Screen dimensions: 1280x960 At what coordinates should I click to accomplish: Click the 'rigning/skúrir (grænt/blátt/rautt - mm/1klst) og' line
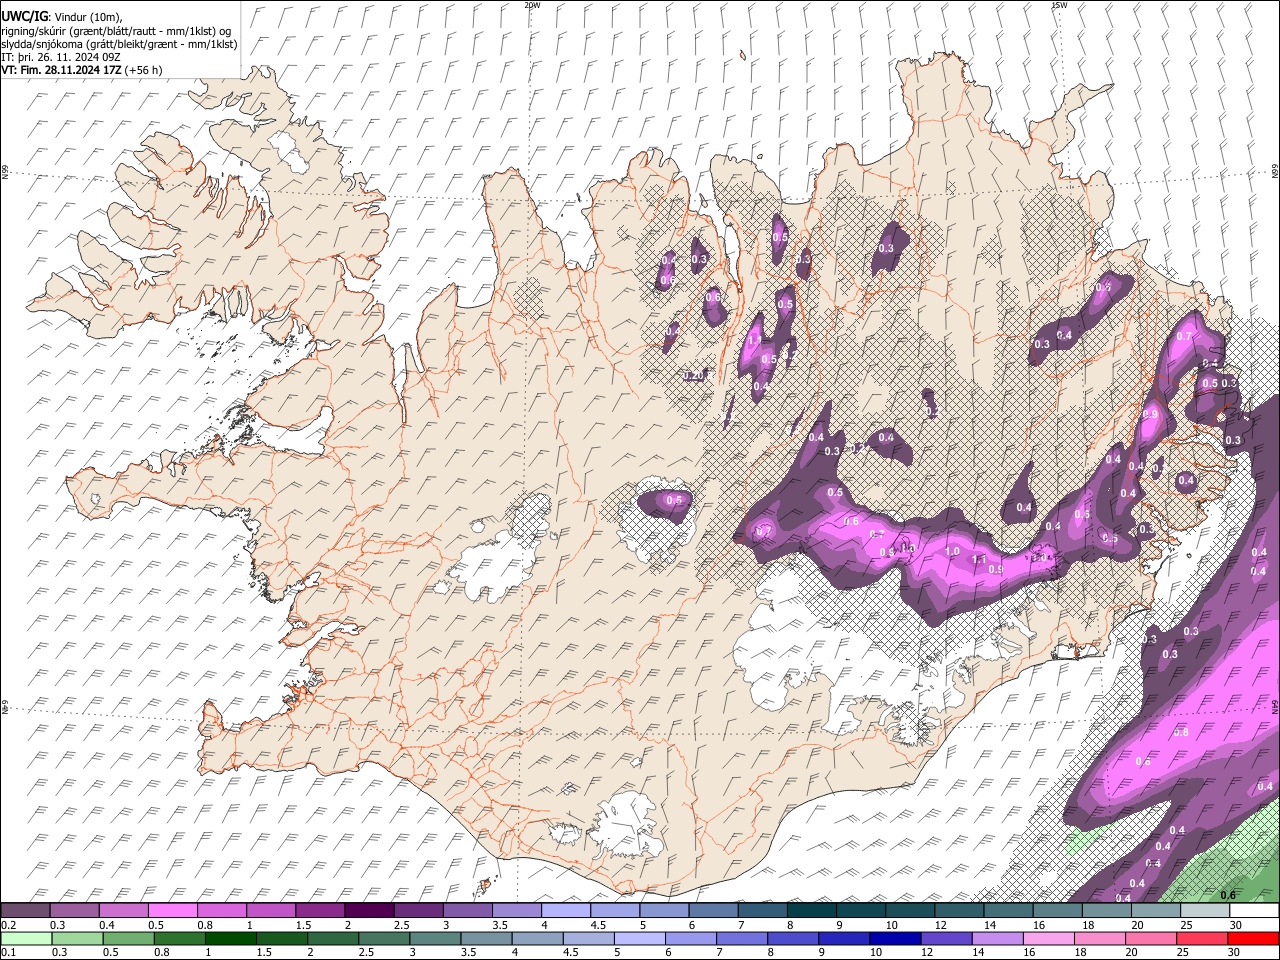pos(116,31)
